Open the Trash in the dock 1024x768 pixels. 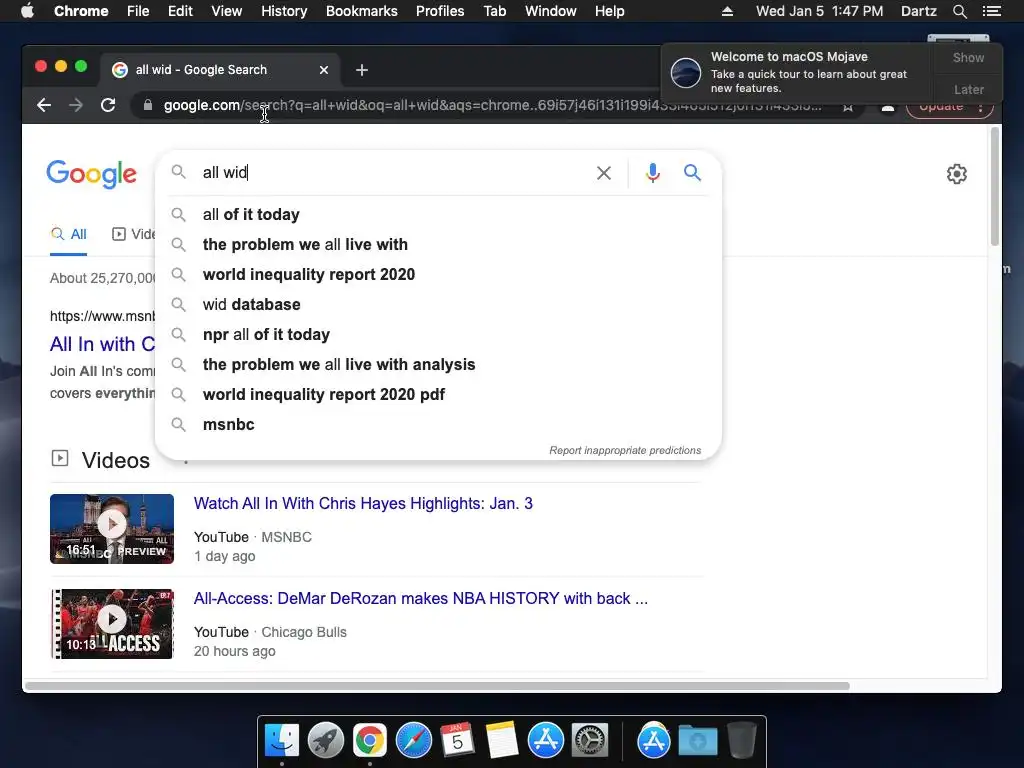point(742,741)
